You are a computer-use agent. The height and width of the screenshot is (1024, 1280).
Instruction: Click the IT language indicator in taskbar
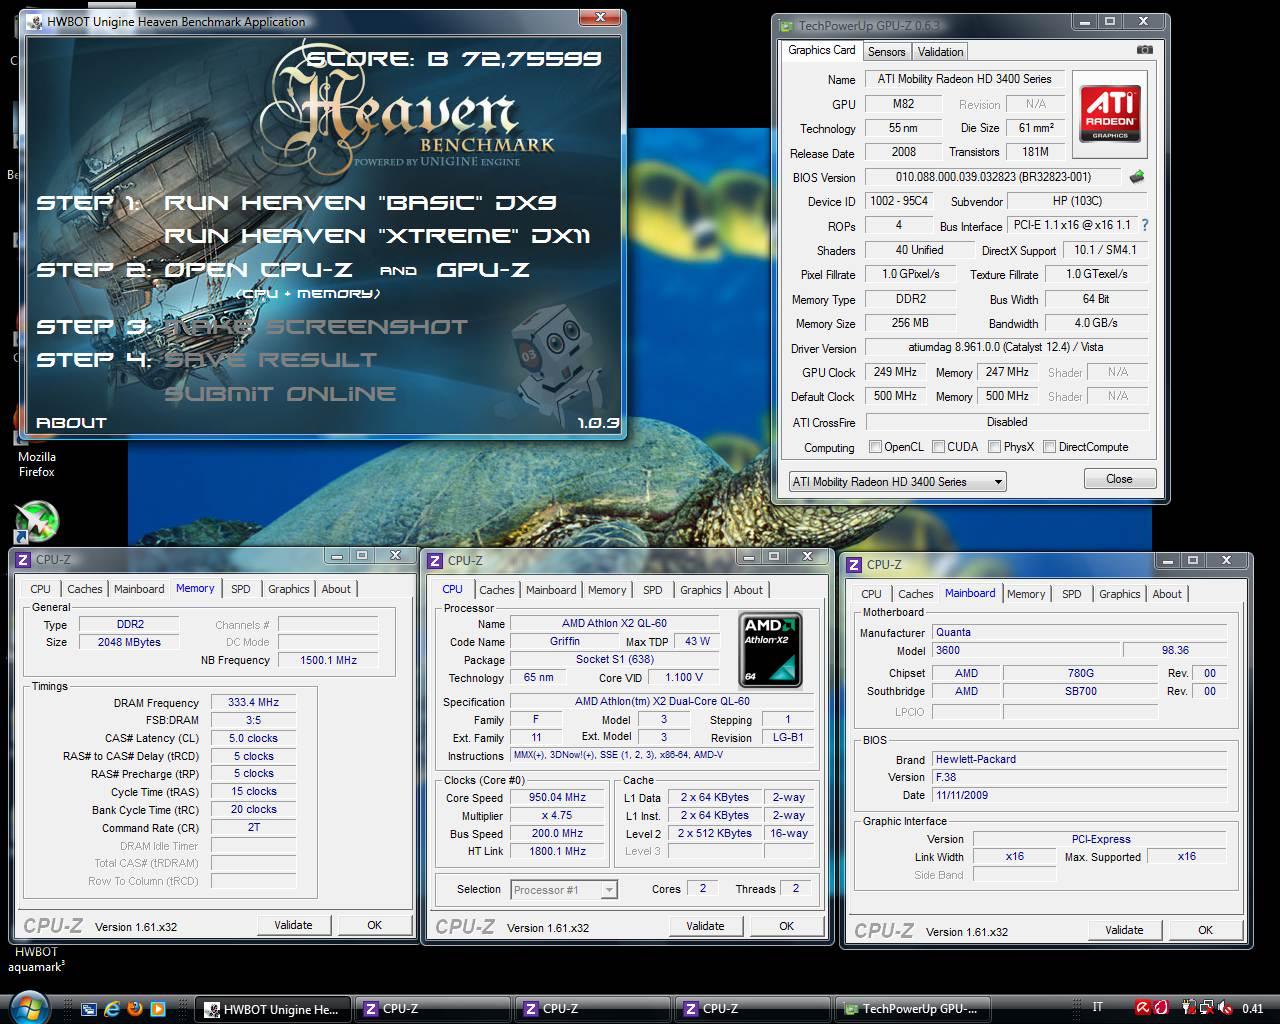point(1098,1008)
